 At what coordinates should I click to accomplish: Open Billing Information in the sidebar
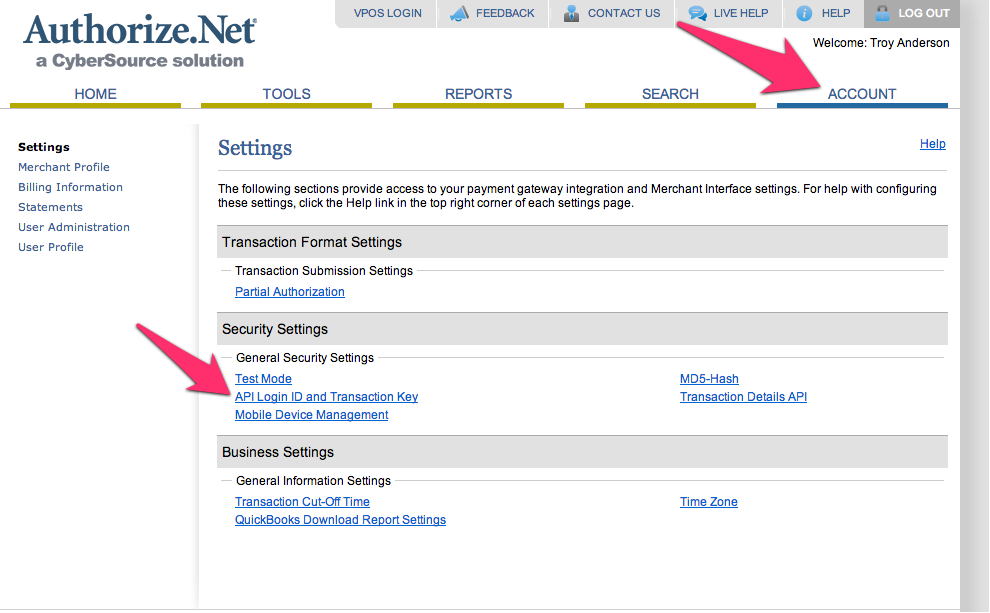70,187
